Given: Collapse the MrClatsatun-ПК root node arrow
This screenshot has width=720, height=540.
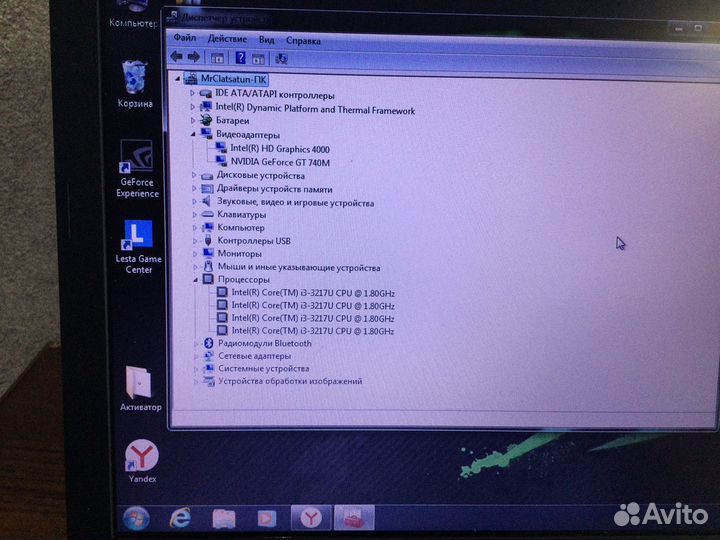Looking at the screenshot, I should click(x=178, y=79).
